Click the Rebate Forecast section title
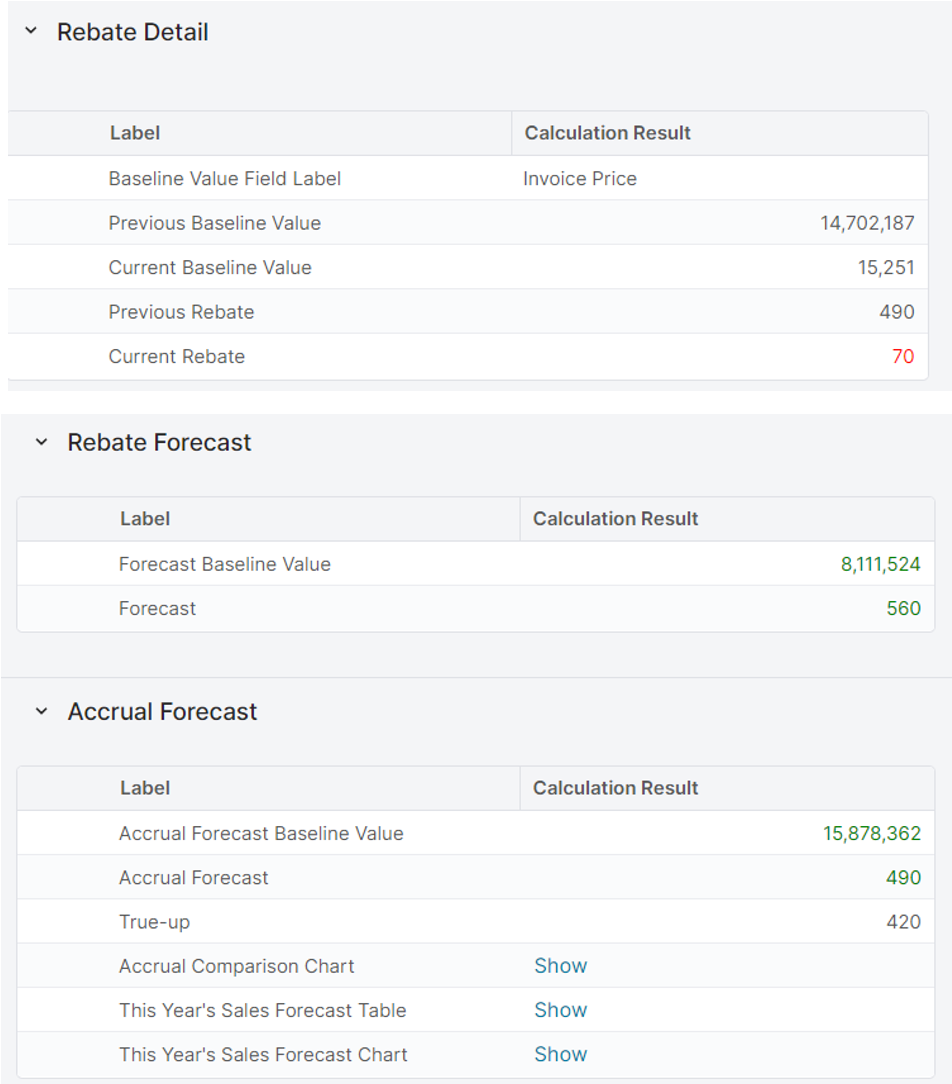The width and height of the screenshot is (952, 1084). click(x=159, y=442)
